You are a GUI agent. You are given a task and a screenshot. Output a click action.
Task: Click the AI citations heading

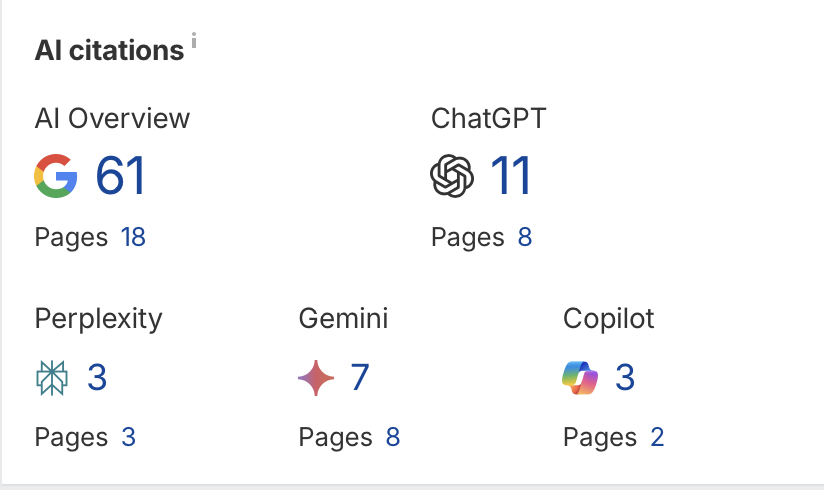(x=109, y=50)
